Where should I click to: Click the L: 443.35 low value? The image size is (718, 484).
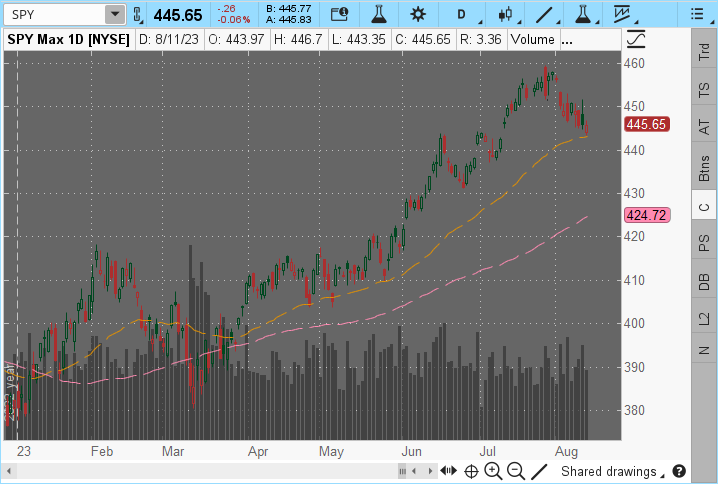tap(359, 40)
